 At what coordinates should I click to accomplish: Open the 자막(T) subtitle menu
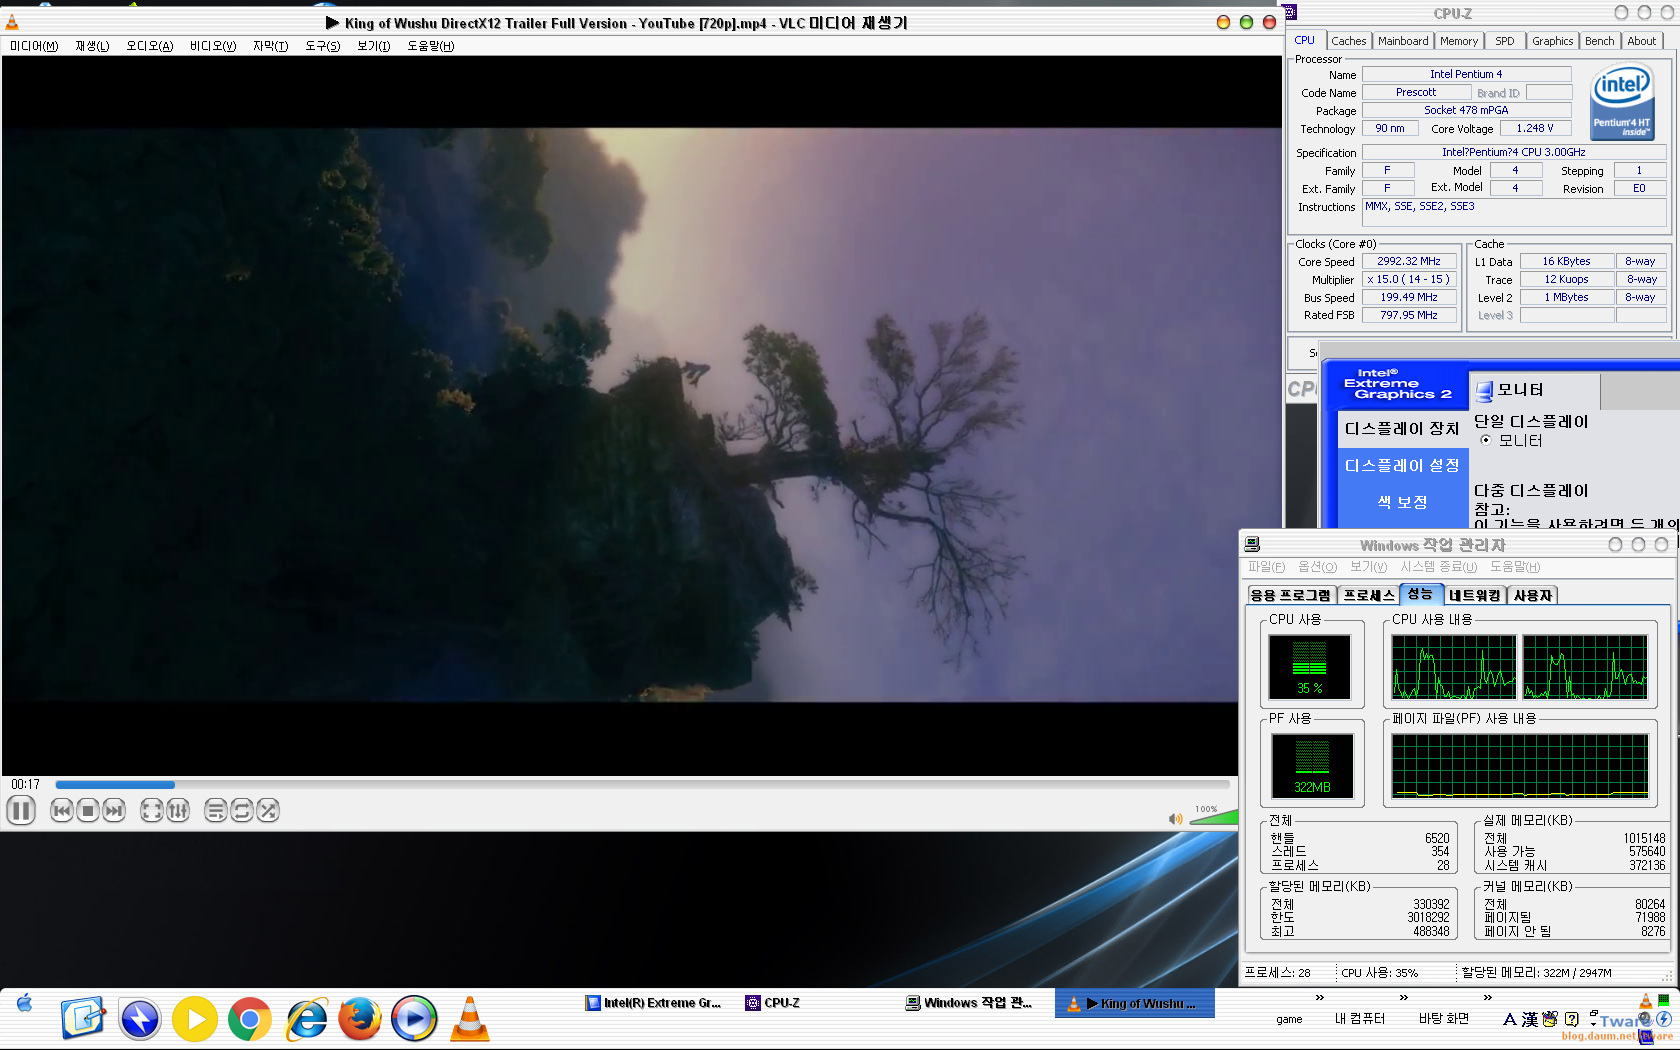point(270,46)
